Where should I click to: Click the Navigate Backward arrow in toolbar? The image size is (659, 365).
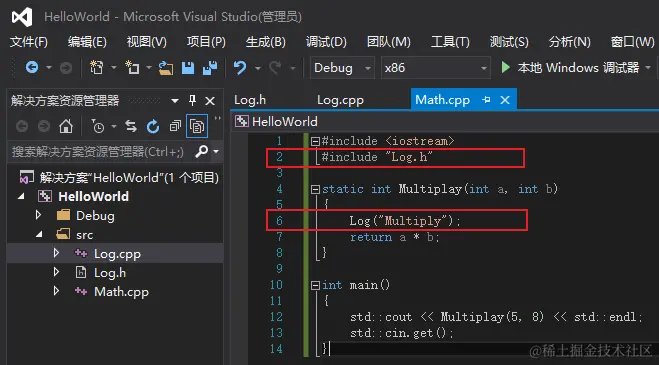tap(32, 67)
